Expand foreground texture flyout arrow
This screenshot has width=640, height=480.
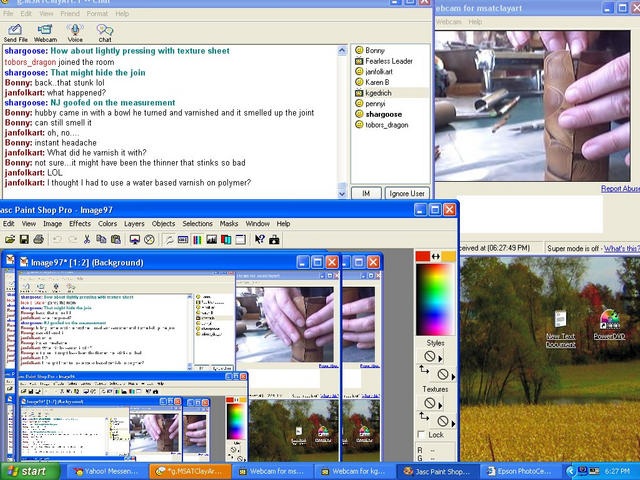[x=440, y=405]
